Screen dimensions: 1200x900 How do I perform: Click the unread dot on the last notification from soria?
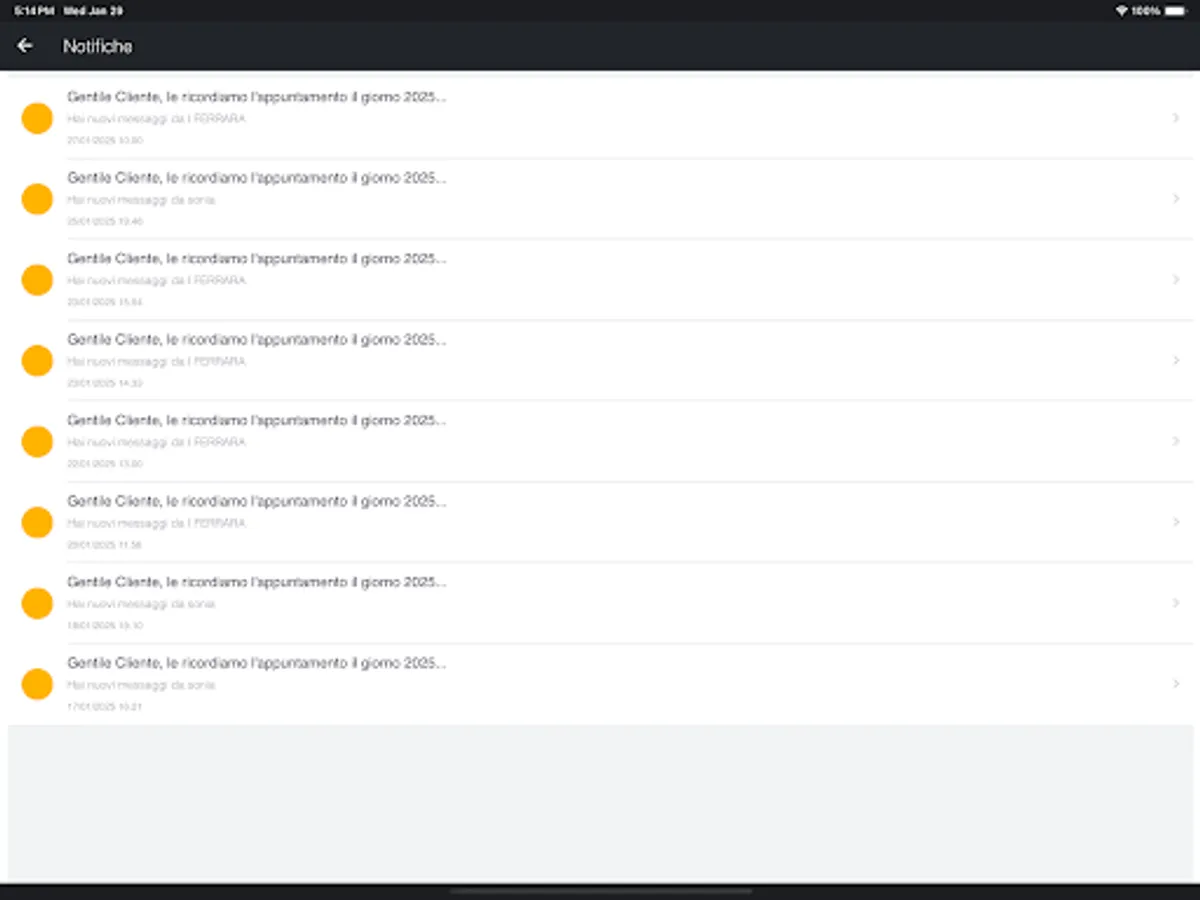[37, 684]
